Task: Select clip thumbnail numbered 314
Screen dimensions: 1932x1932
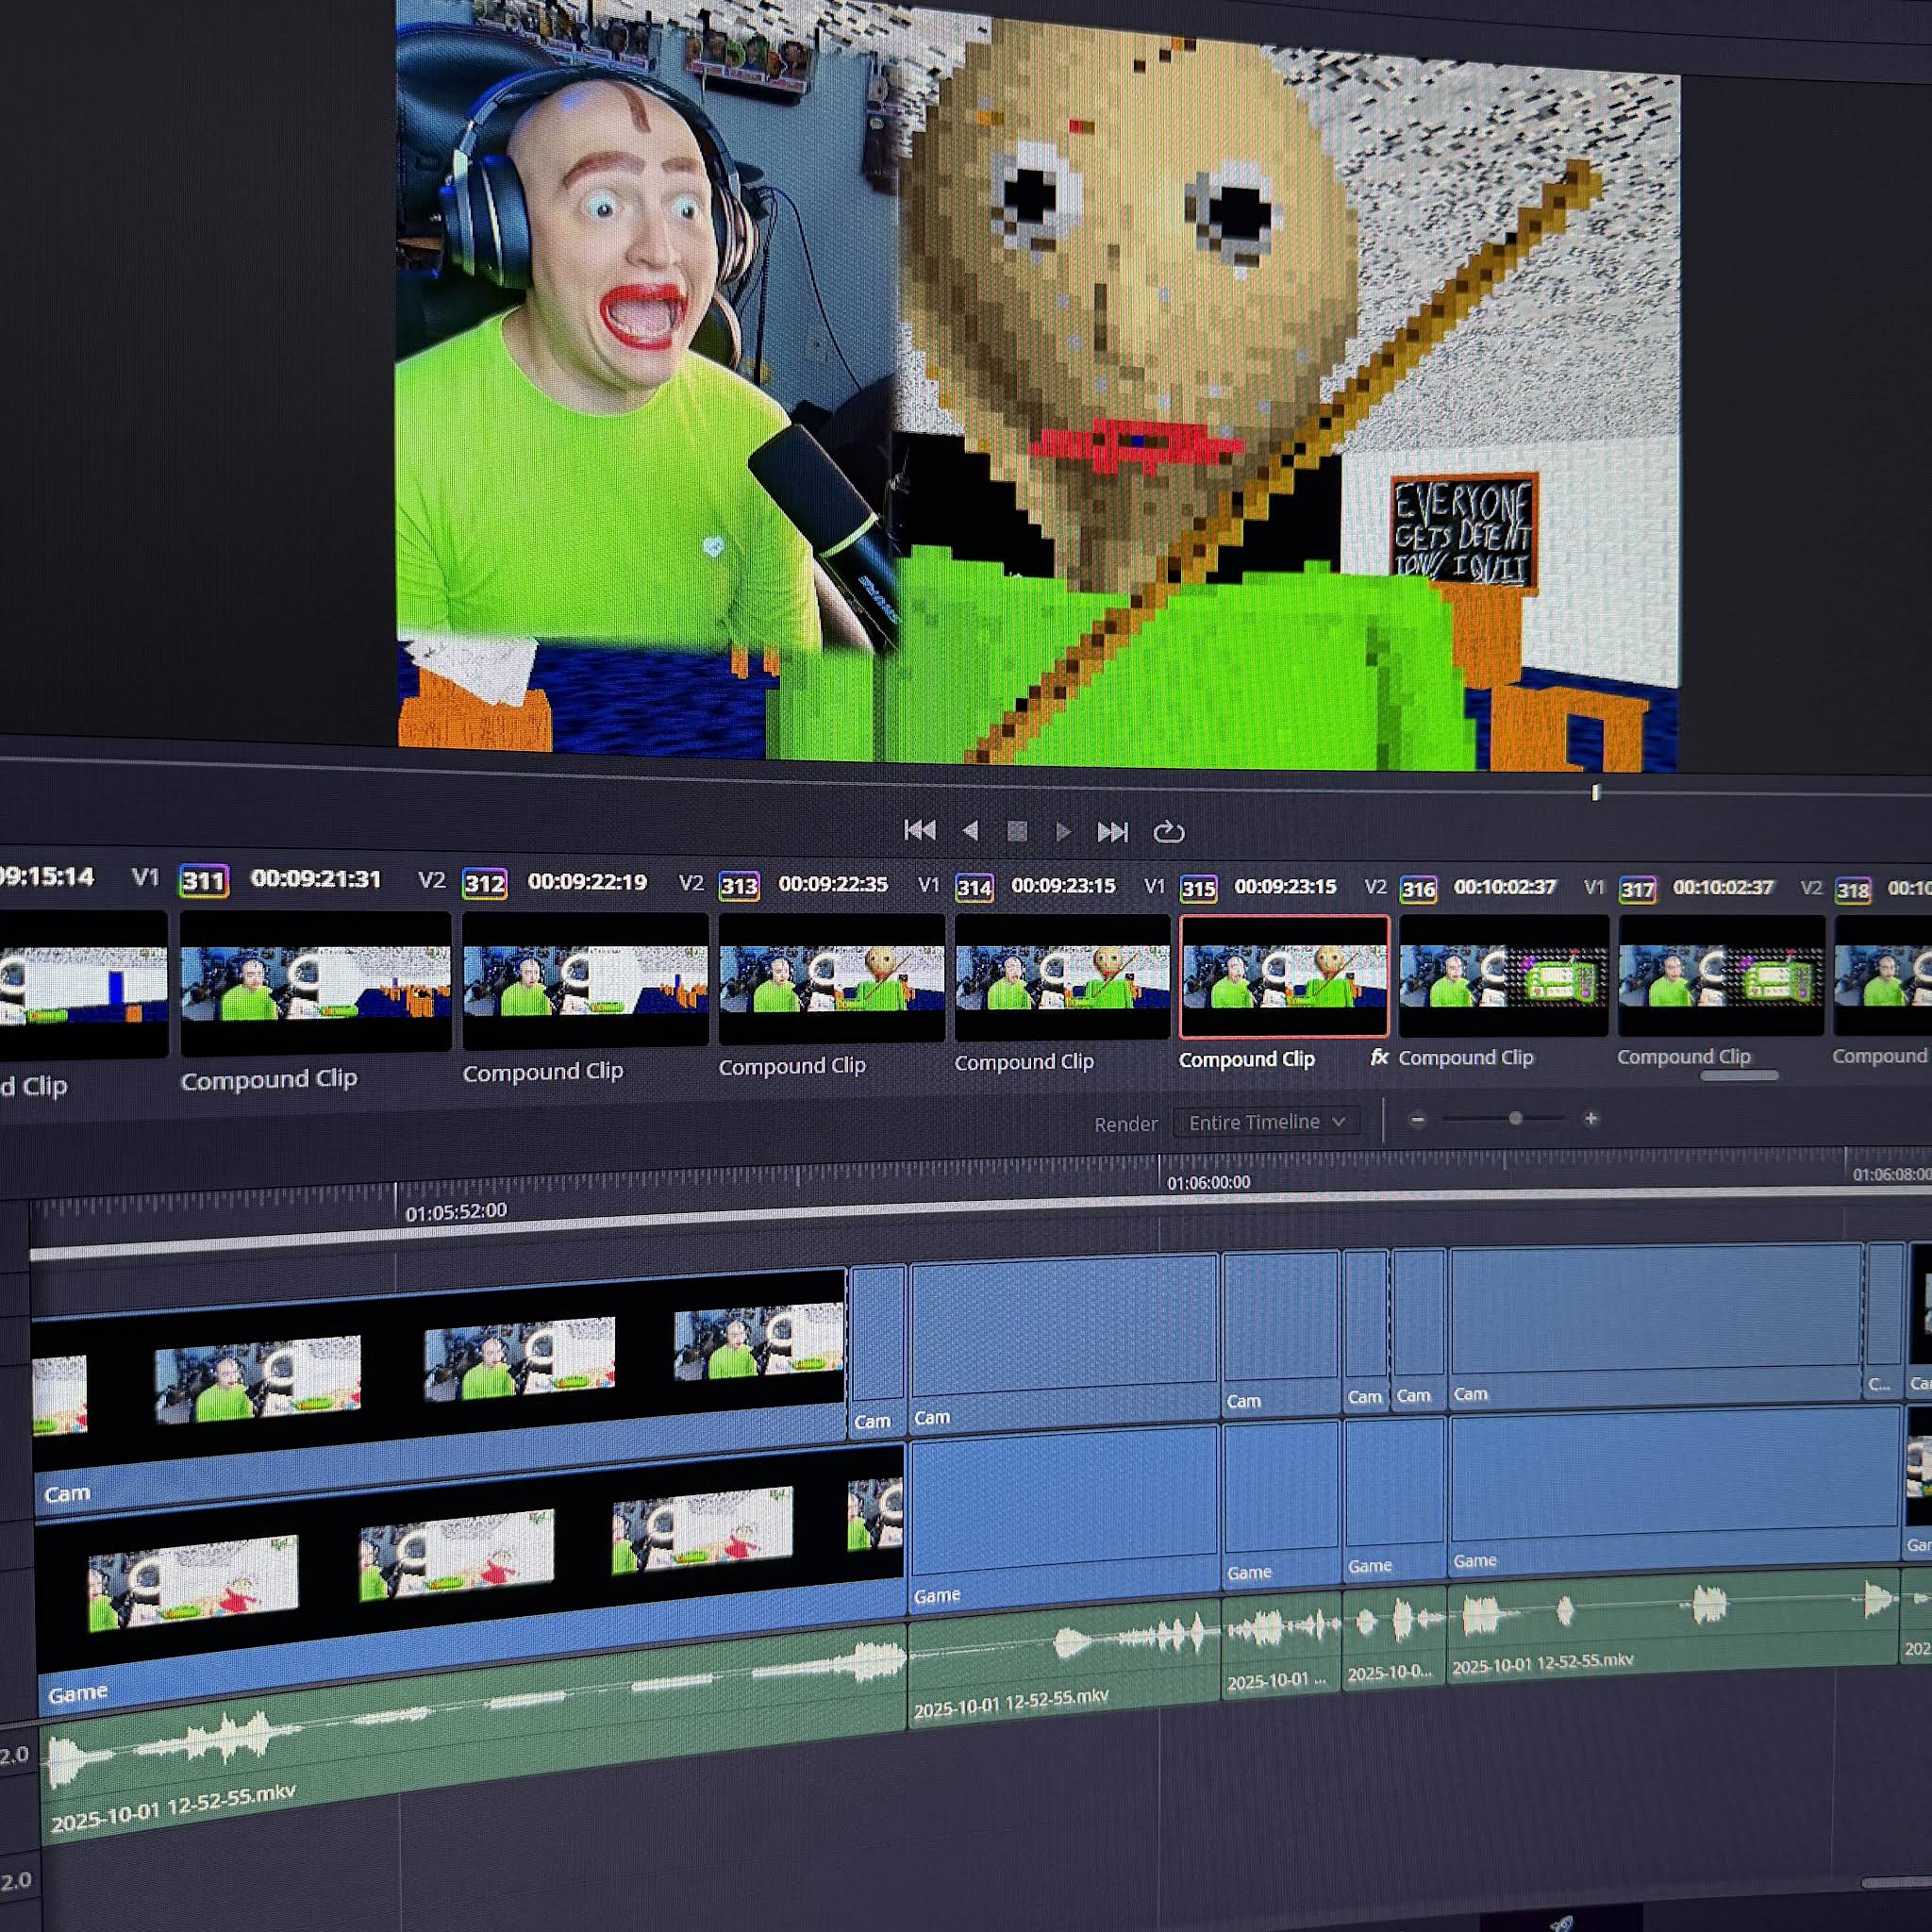Action: click(x=1062, y=977)
